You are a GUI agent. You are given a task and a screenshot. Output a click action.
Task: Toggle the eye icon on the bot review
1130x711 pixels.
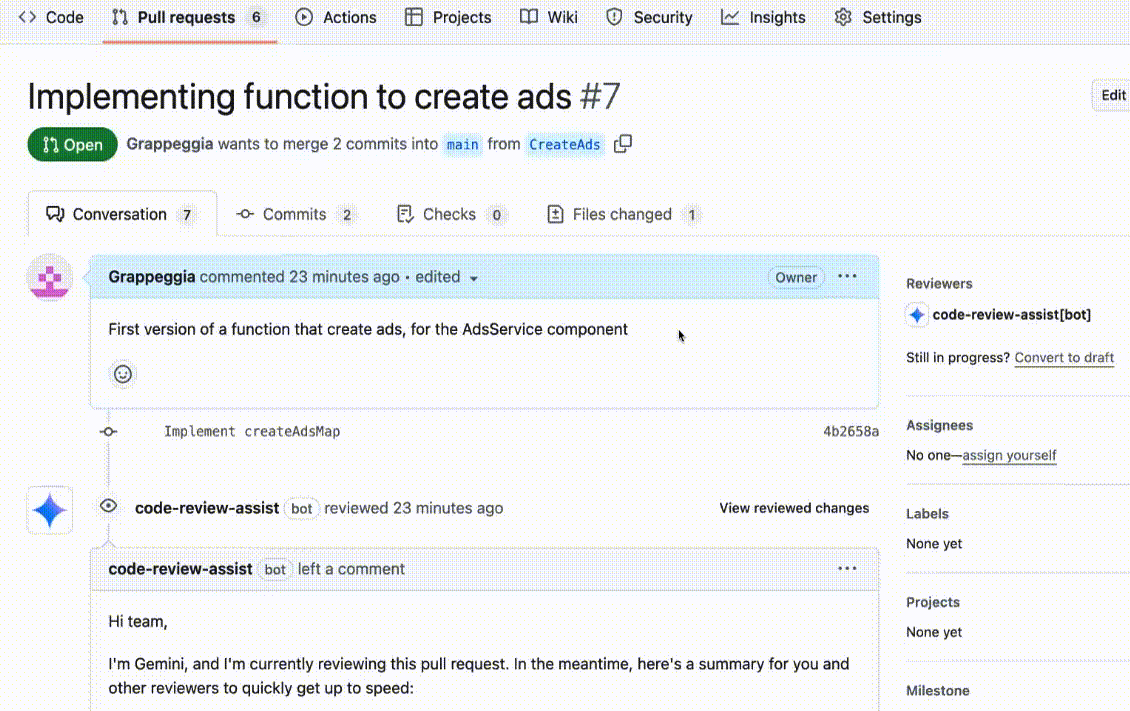pyautogui.click(x=108, y=506)
